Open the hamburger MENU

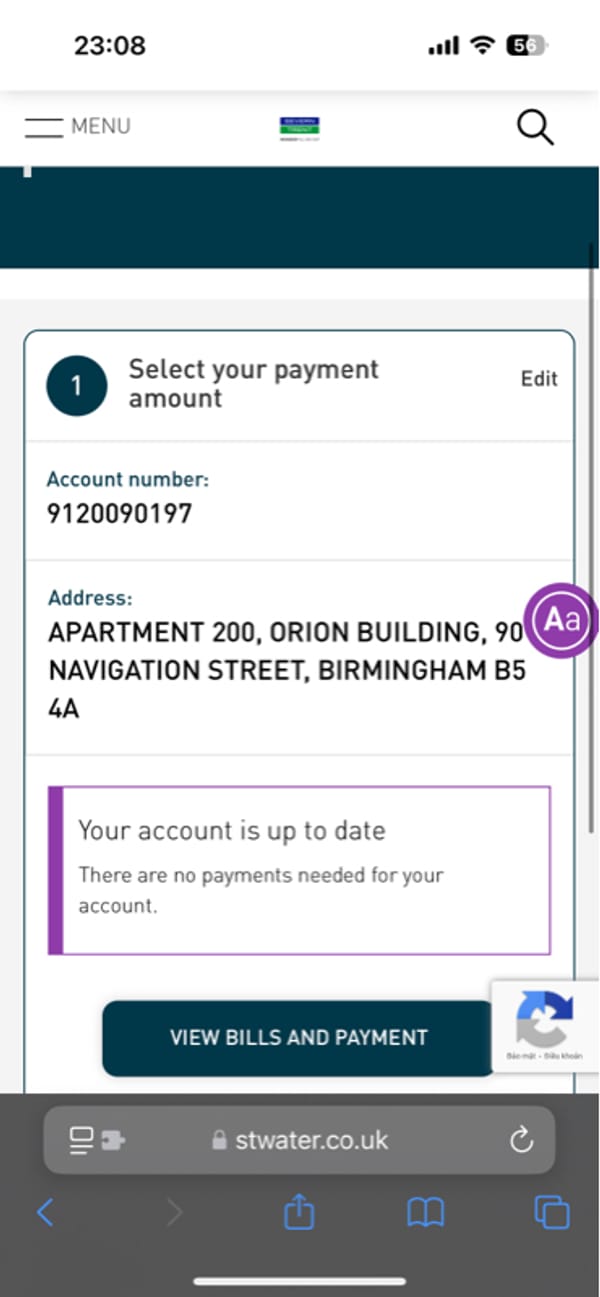point(77,127)
